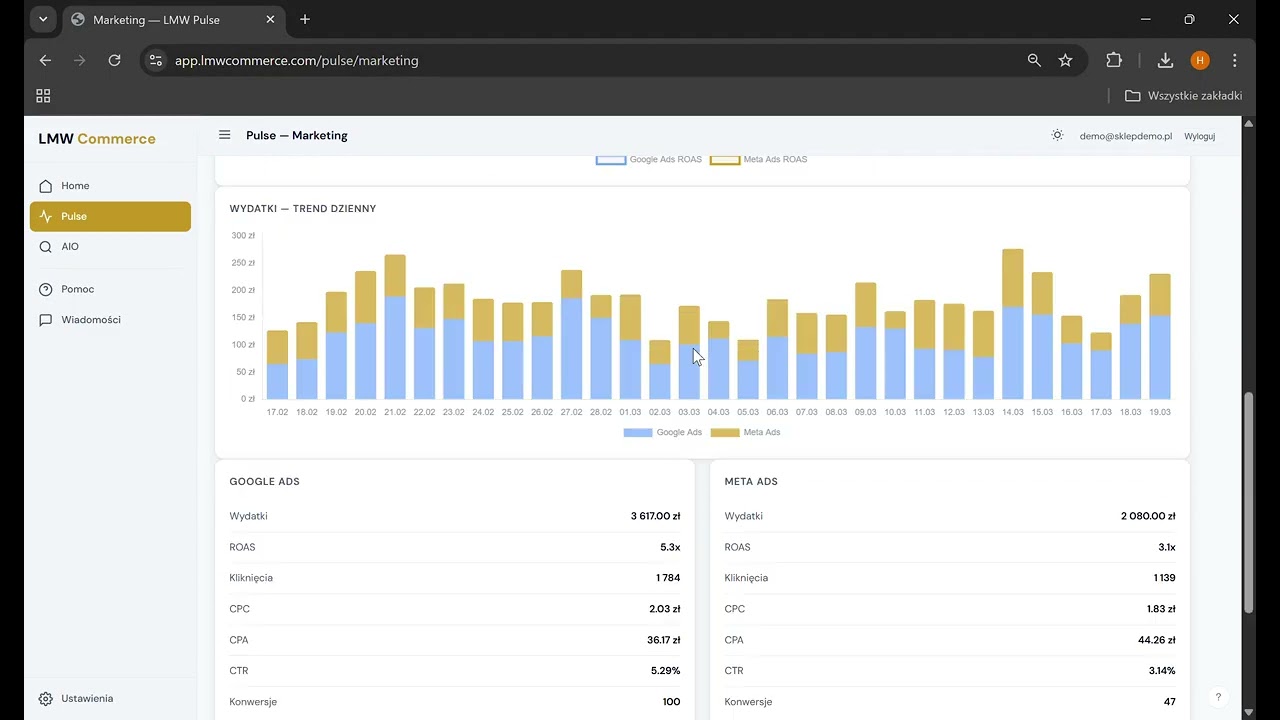The image size is (1280, 720).
Task: Select Pulse in the sidebar
Action: point(110,216)
